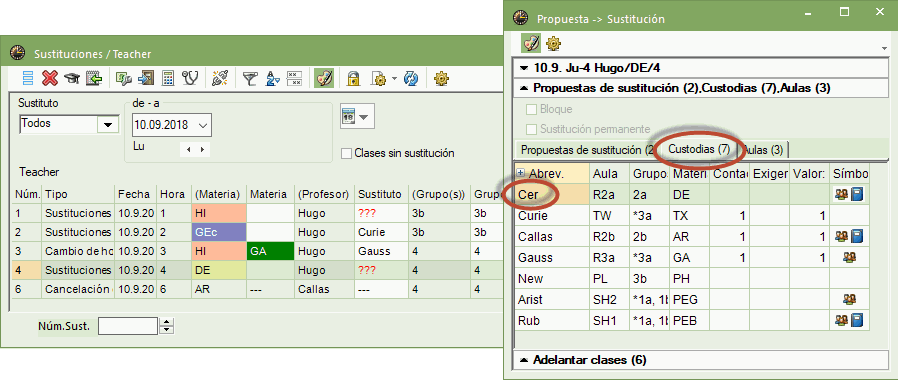898x380 pixels.
Task: Click the door with blue arrow icon
Action: pyautogui.click(x=146, y=78)
